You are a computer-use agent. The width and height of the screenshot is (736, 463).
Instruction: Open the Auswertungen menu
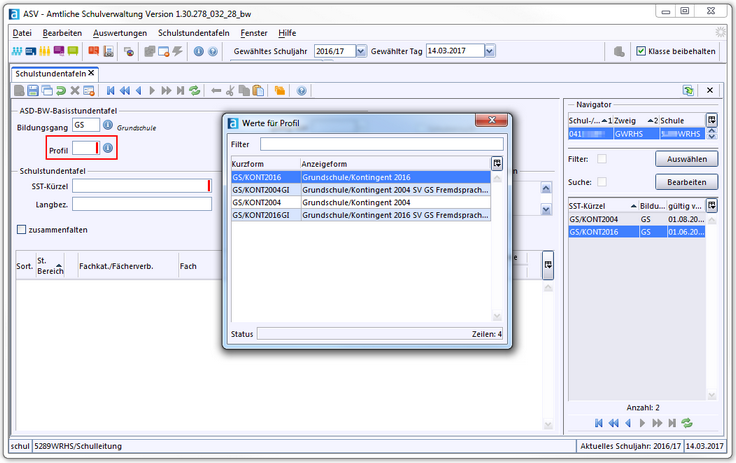tap(119, 33)
